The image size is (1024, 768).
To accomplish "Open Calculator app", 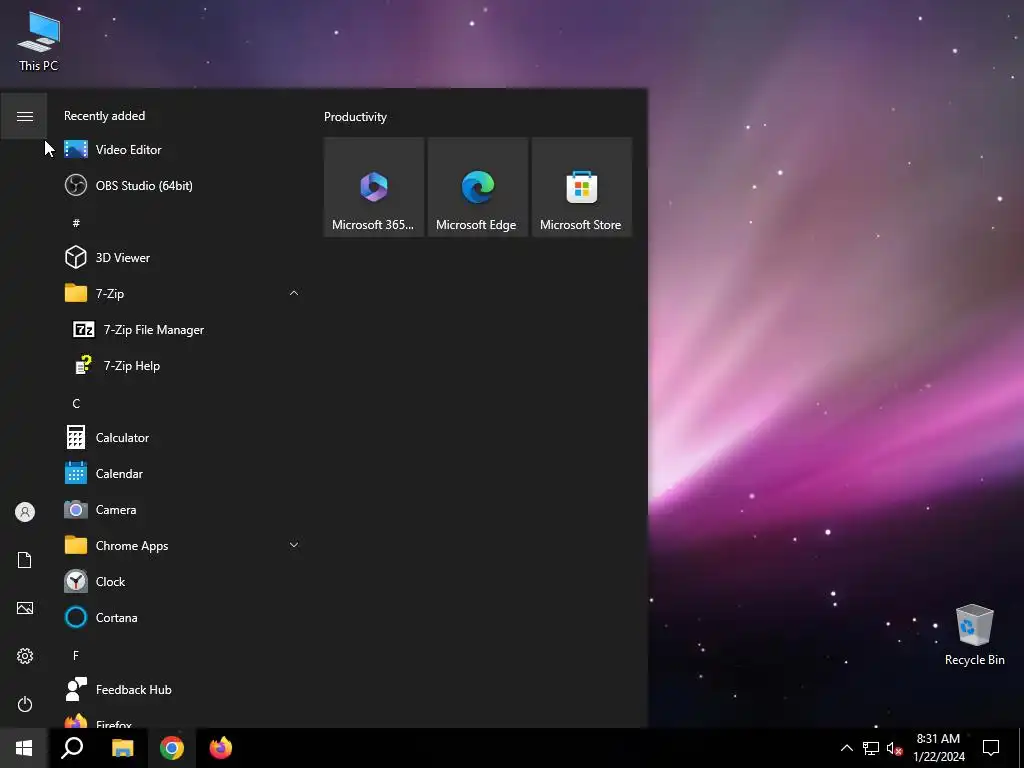I will [183, 438].
